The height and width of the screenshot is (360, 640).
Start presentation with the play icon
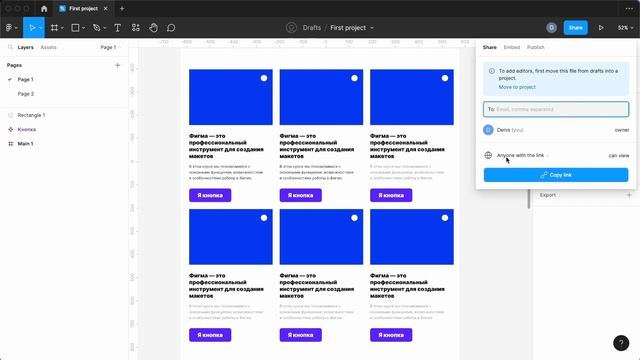click(601, 28)
